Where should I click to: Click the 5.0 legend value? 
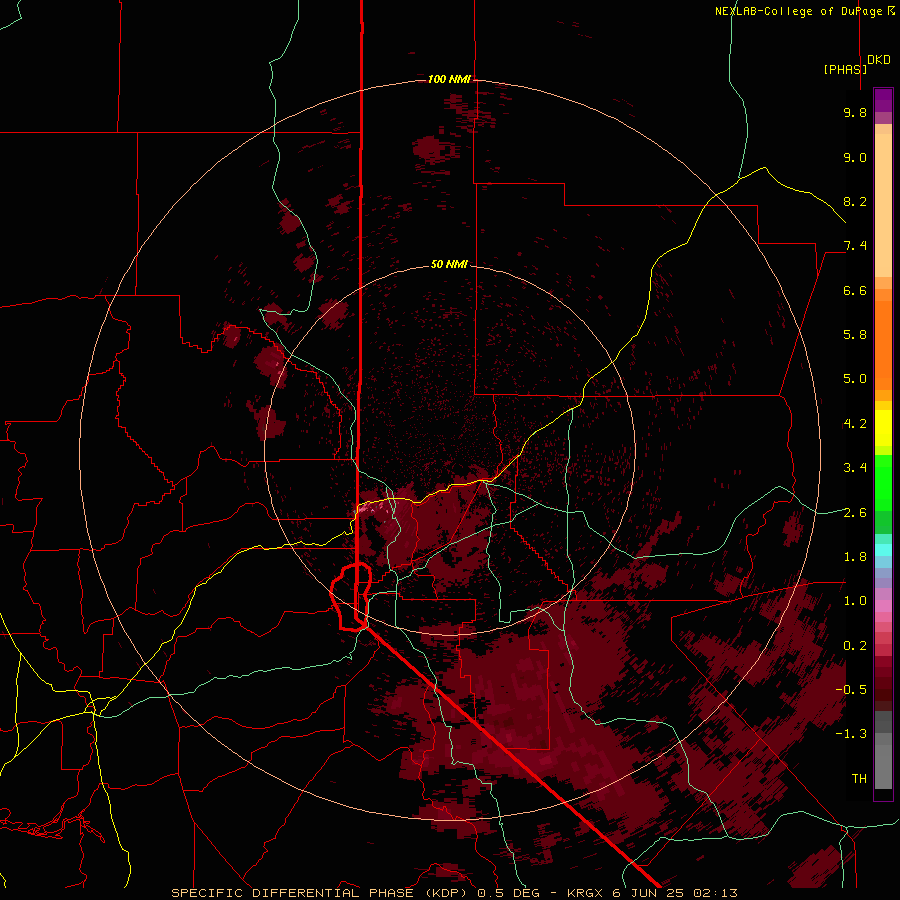pos(855,379)
